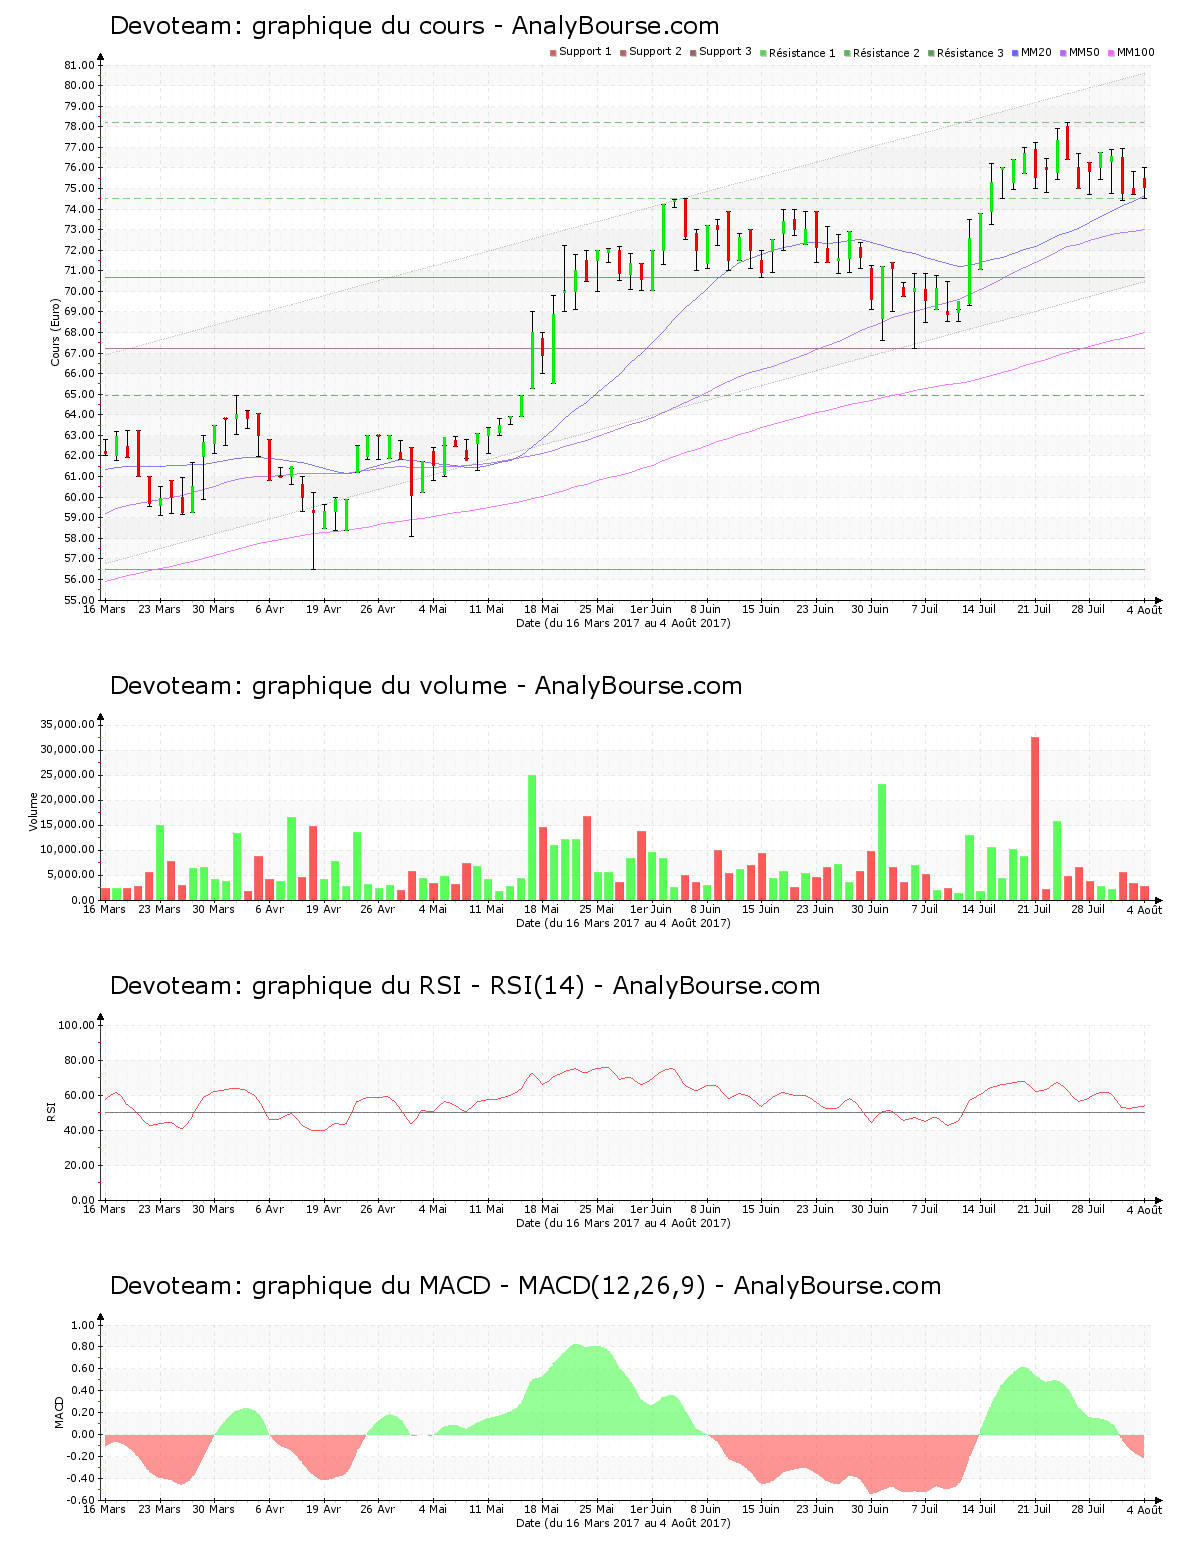Click the Résistance 1 legend color marker
This screenshot has height=1550, width=1200.
click(x=763, y=52)
